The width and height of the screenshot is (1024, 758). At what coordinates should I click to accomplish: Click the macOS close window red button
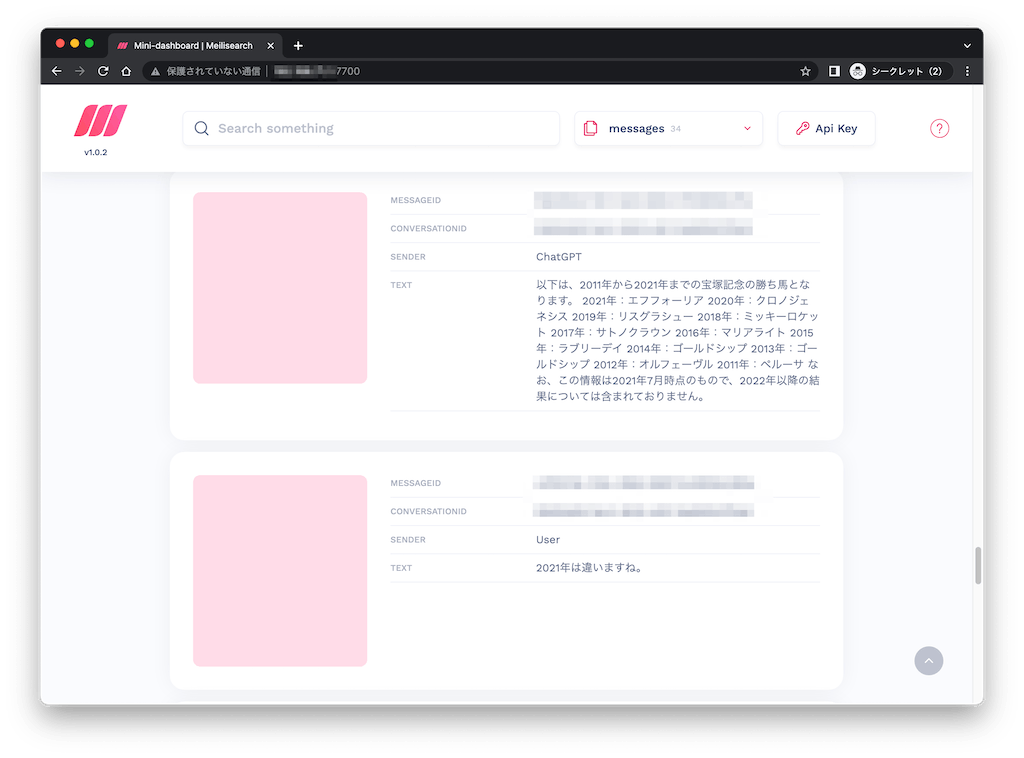point(60,43)
